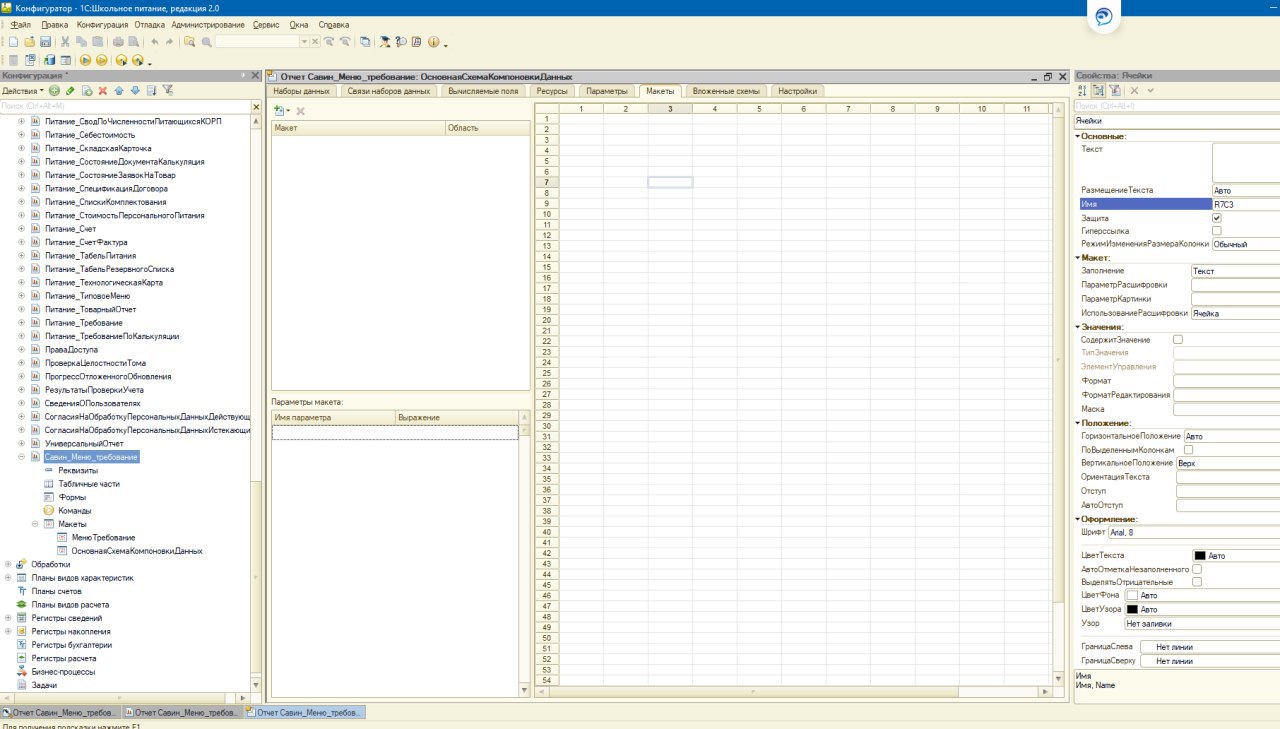The height and width of the screenshot is (729, 1280).
Task: Uncheck the Защита checkbox
Action: click(1217, 218)
